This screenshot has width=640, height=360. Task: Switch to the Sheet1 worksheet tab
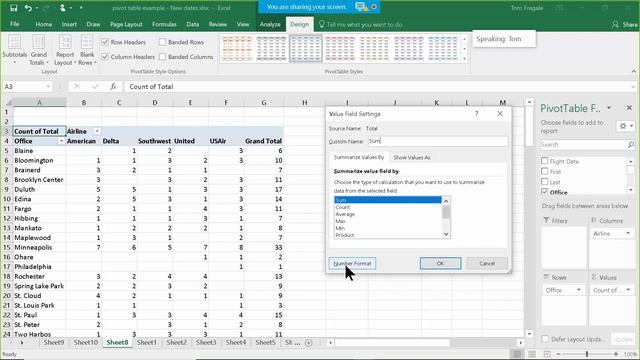147,342
